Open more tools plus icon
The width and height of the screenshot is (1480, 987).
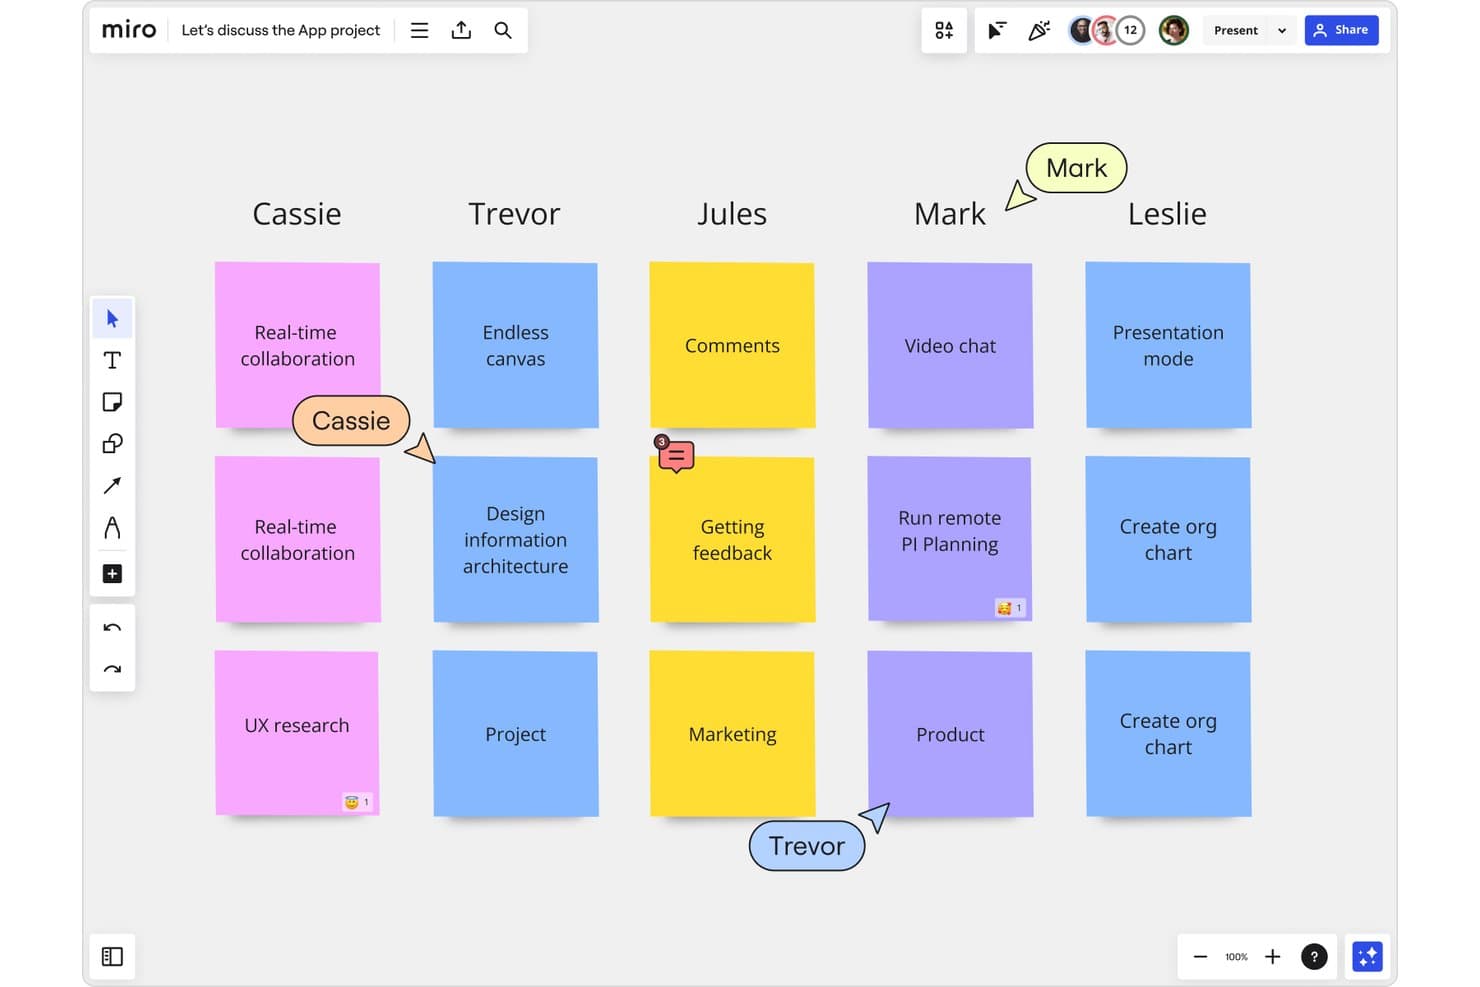112,574
